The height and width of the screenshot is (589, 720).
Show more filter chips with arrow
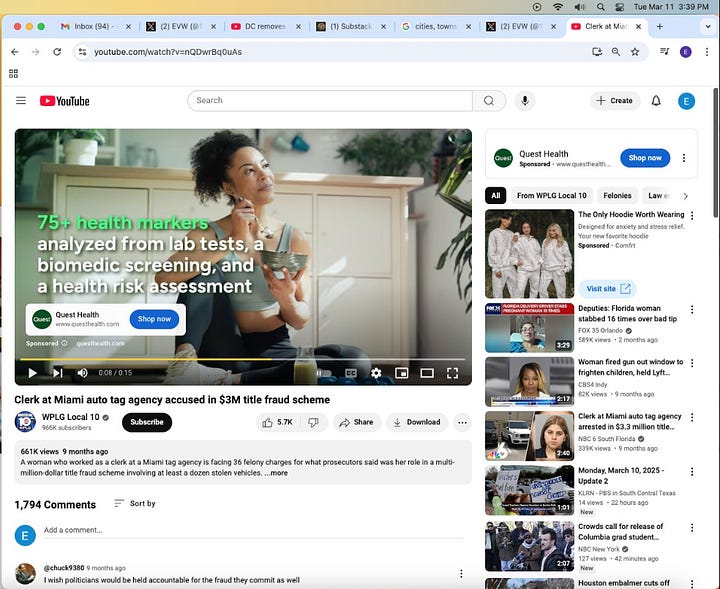[686, 196]
